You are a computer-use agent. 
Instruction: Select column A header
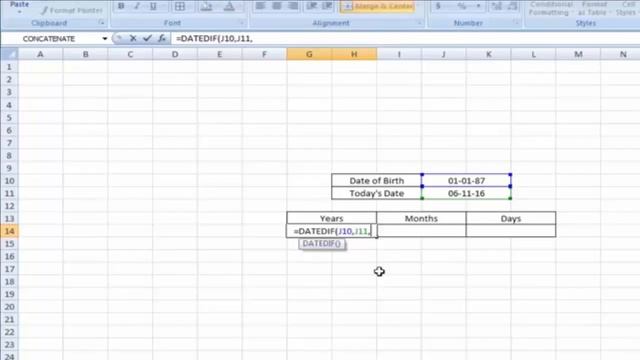pos(40,54)
